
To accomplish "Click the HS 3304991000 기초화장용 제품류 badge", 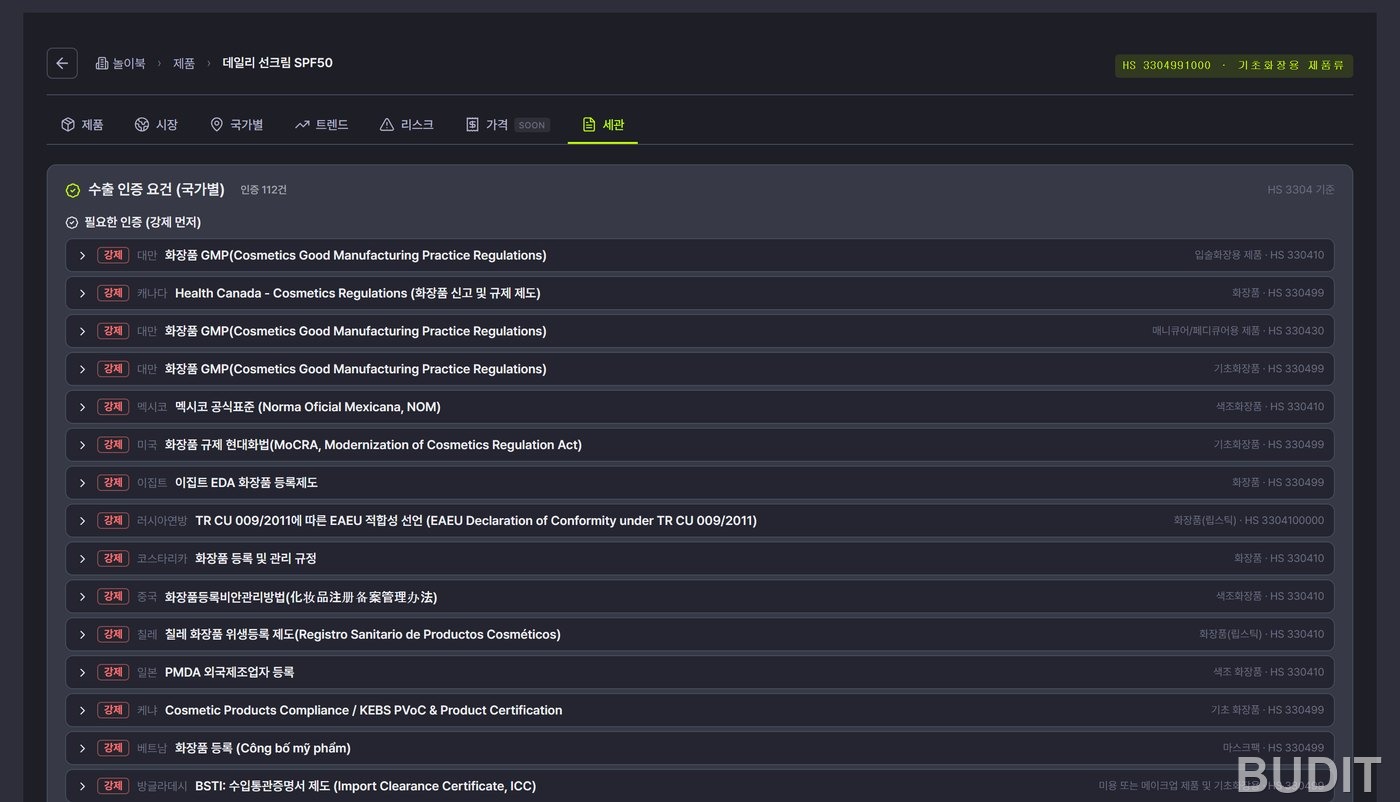I will pyautogui.click(x=1234, y=66).
